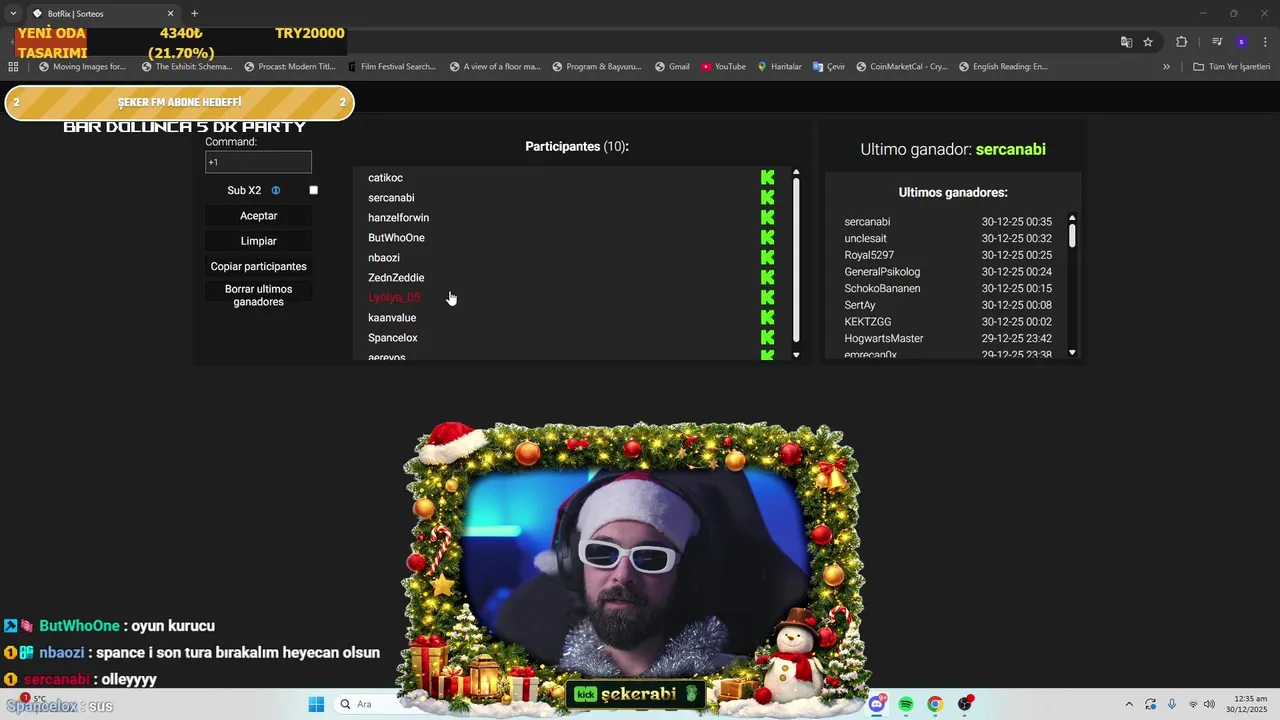Open the English Reading bookmark
This screenshot has height=720, width=1280.
pyautogui.click(x=1003, y=67)
